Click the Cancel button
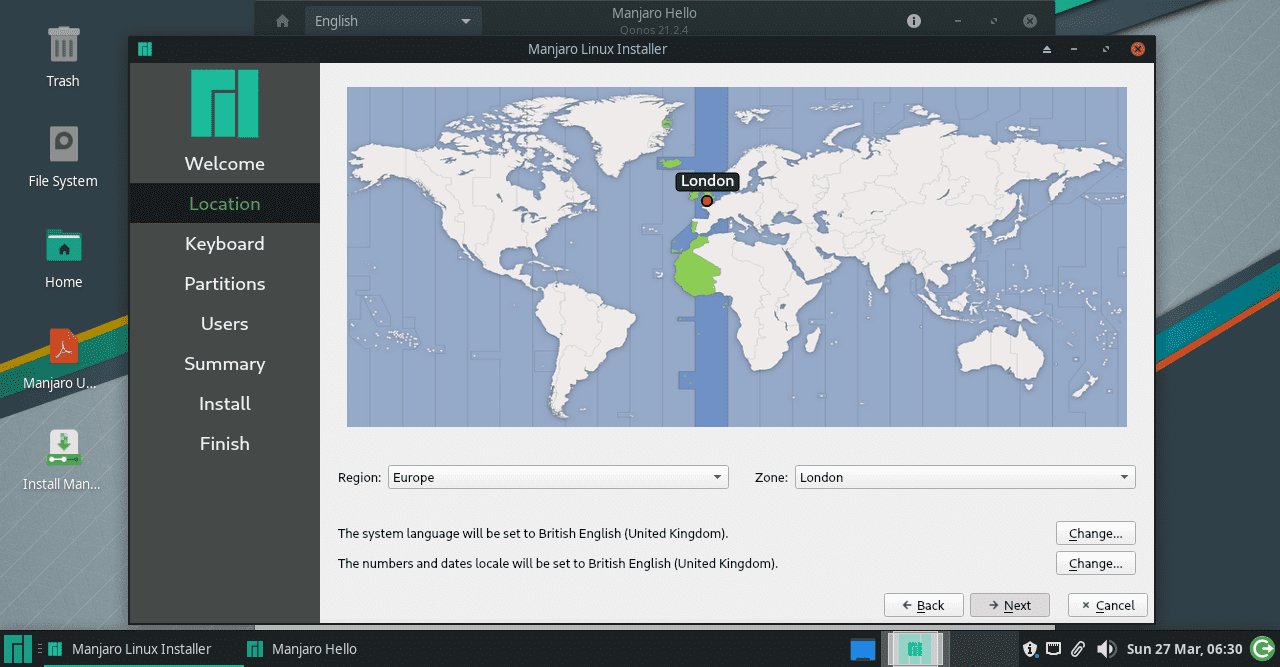This screenshot has height=667, width=1280. [1108, 605]
